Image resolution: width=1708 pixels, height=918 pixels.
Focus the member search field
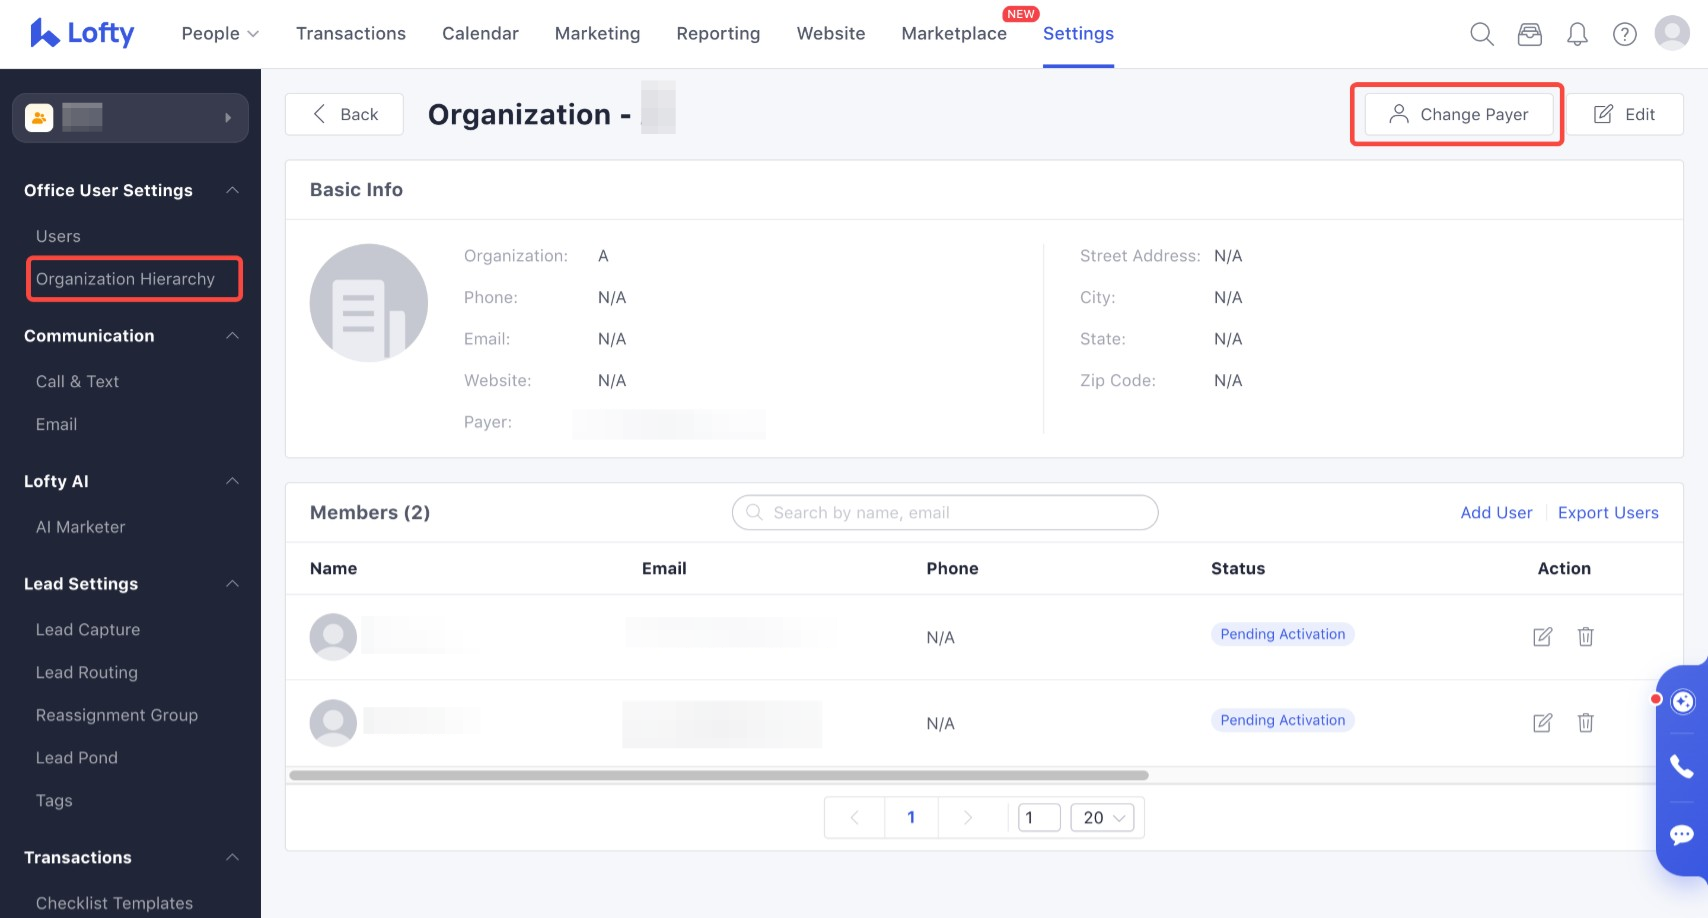click(x=945, y=513)
